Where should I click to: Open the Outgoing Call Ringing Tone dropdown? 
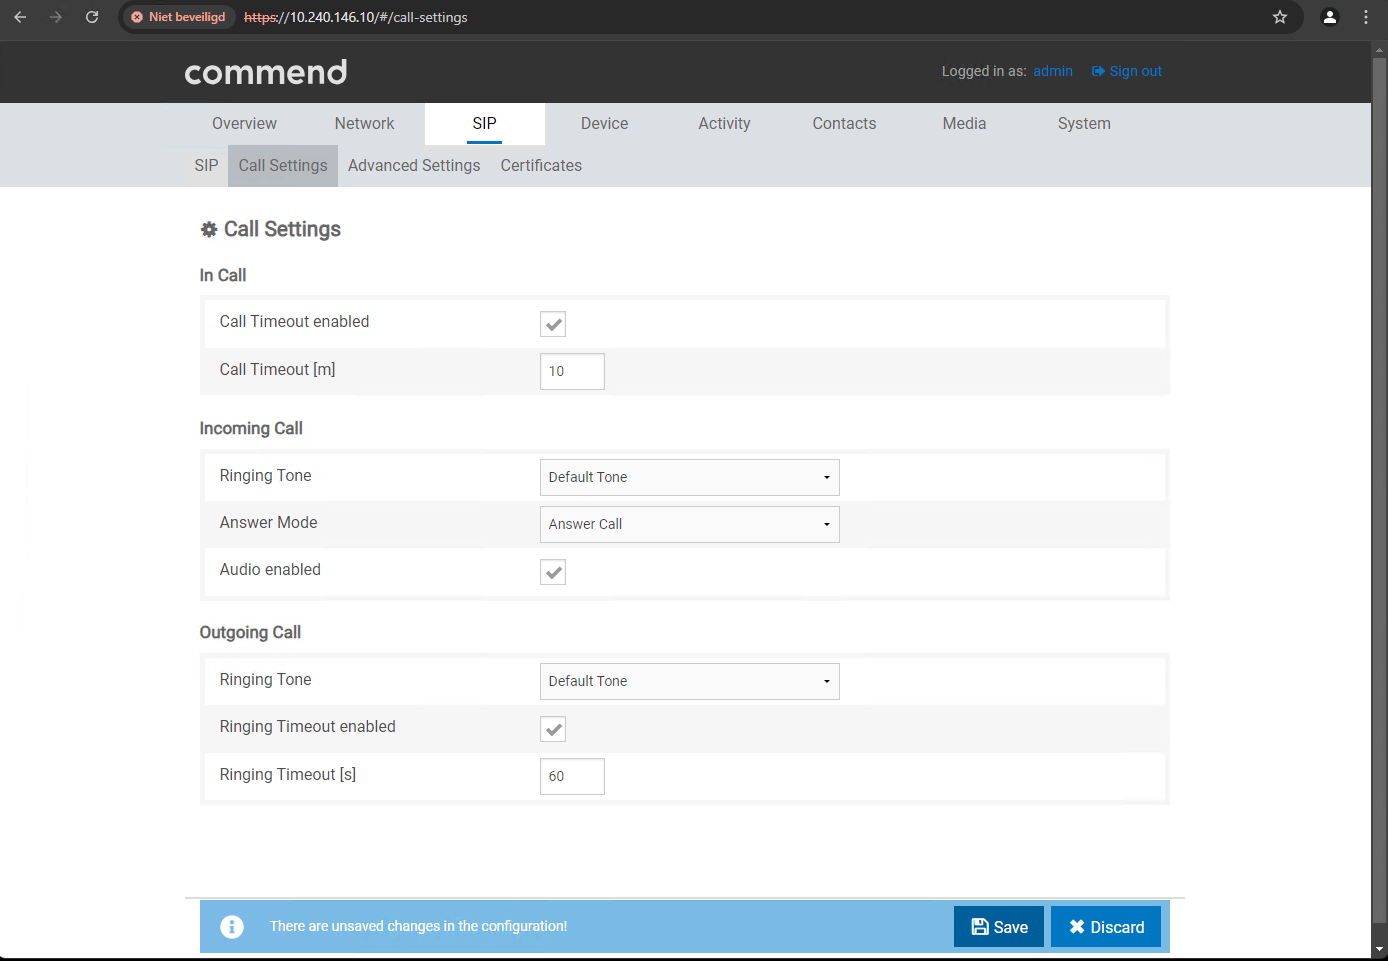tap(689, 681)
